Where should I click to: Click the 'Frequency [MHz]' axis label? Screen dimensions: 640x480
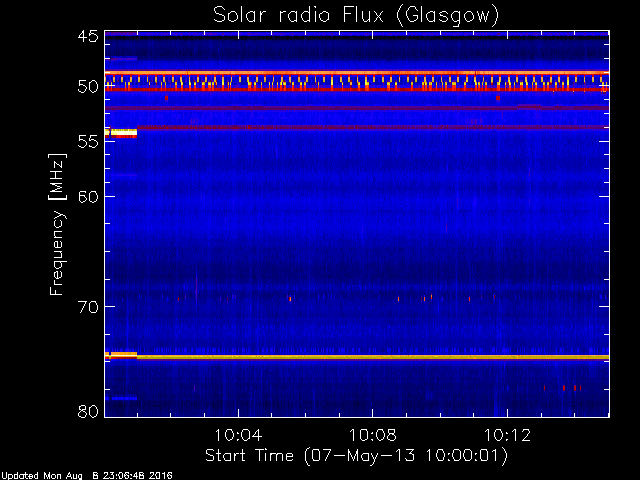[57, 224]
